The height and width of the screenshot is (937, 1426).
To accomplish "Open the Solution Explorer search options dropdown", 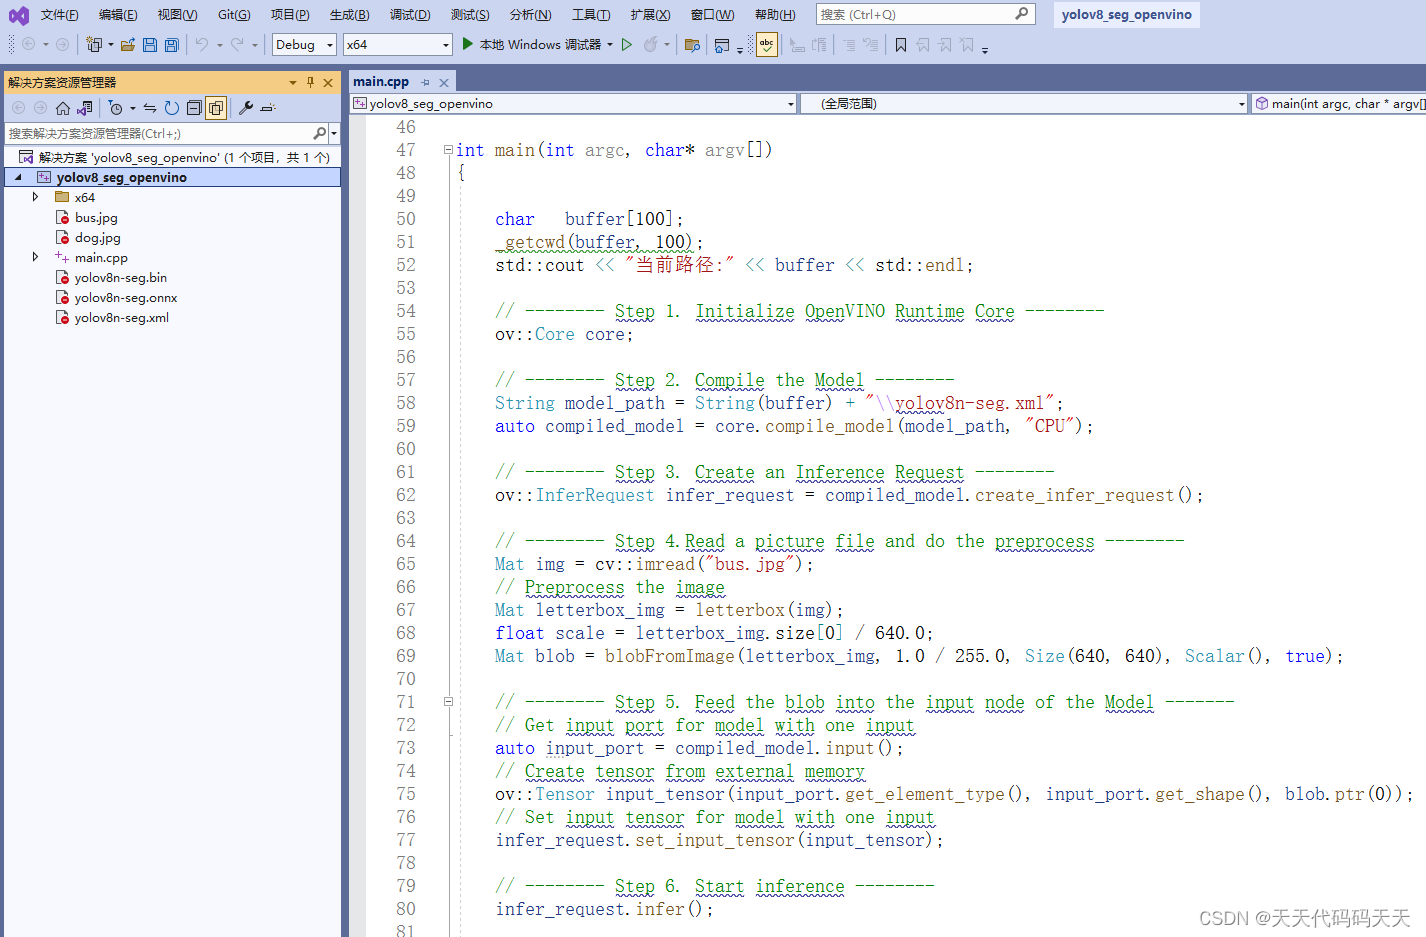I will click(334, 133).
